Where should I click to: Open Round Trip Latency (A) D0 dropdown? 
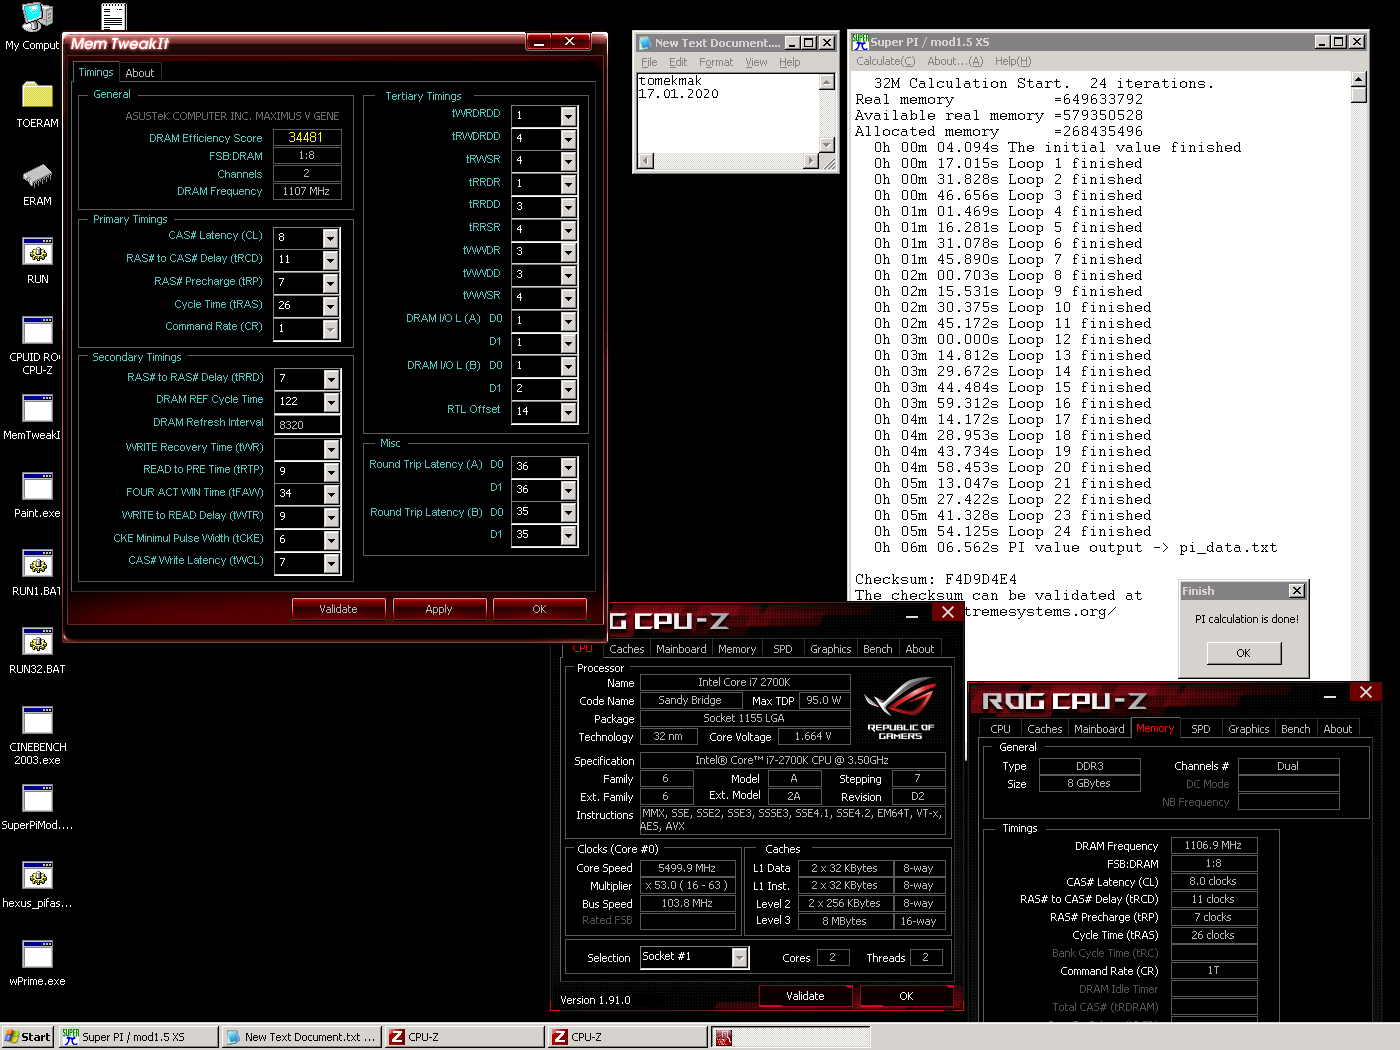tap(568, 467)
